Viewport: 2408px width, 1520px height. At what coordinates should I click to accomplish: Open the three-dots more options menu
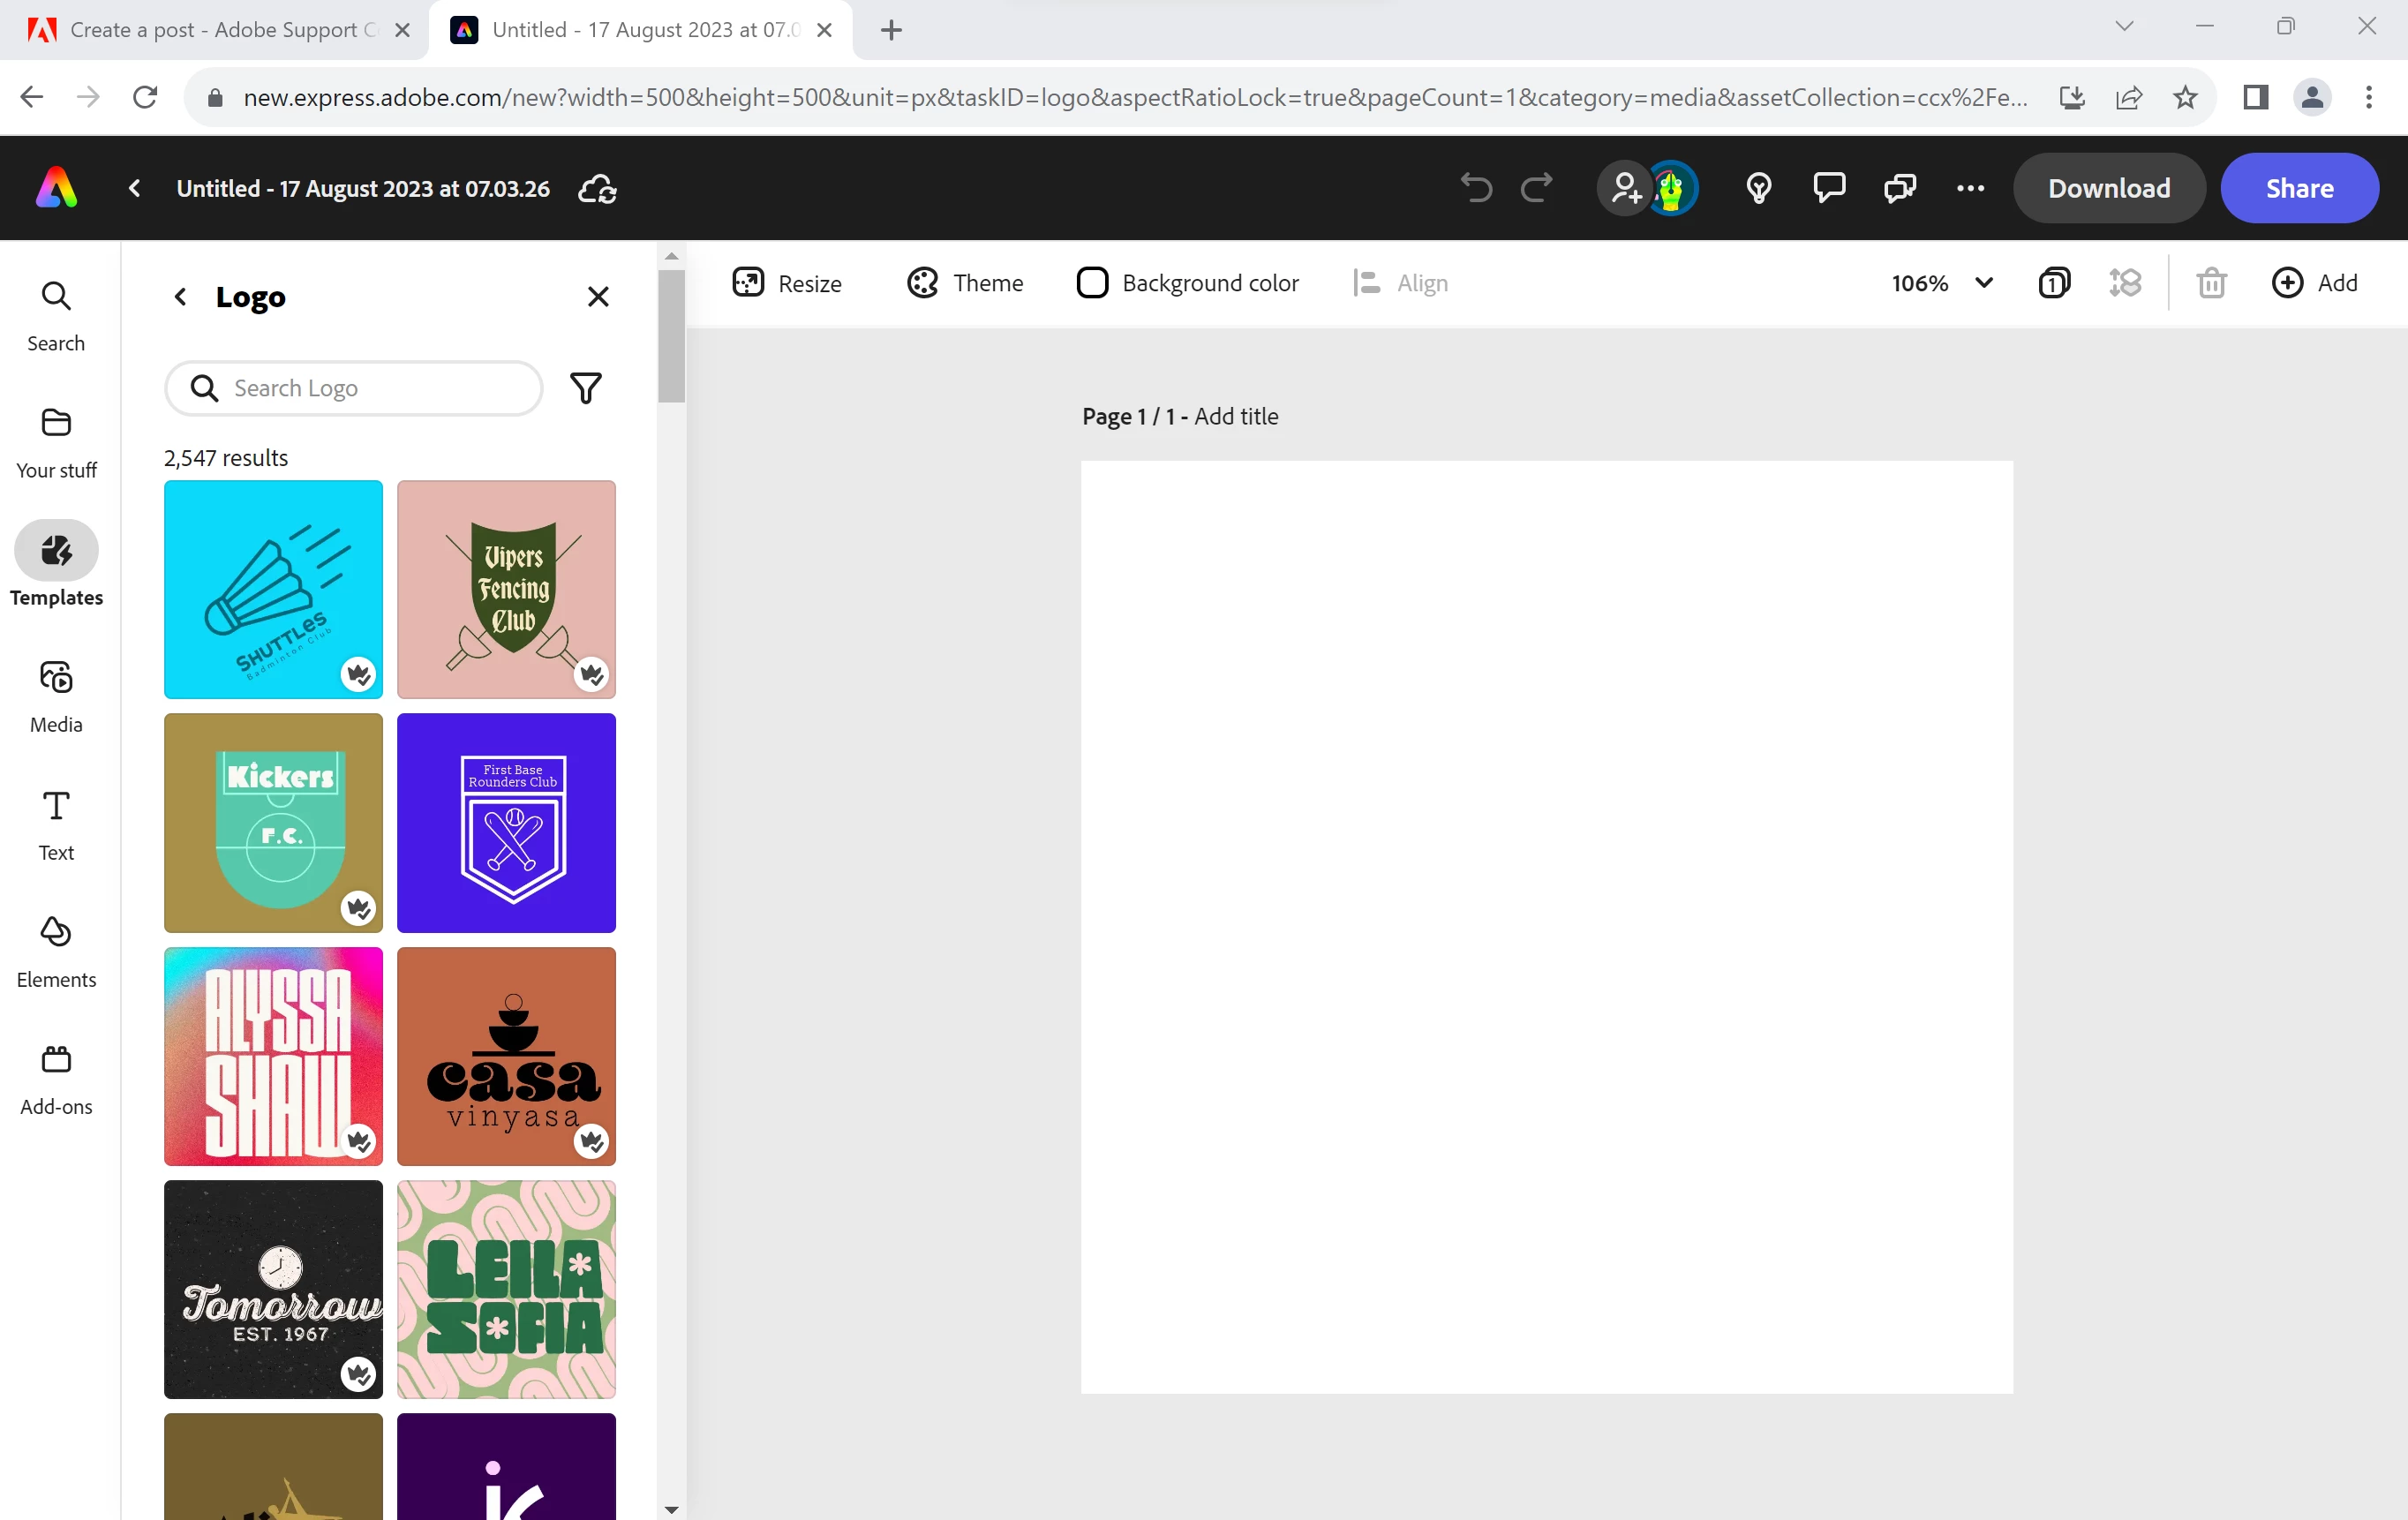pyautogui.click(x=1970, y=188)
